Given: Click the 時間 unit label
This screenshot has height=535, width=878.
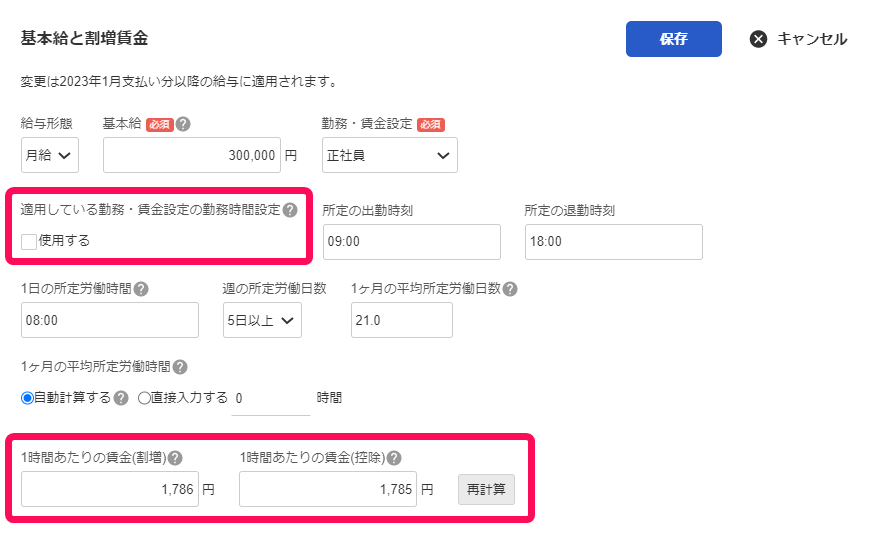Looking at the screenshot, I should coord(329,398).
